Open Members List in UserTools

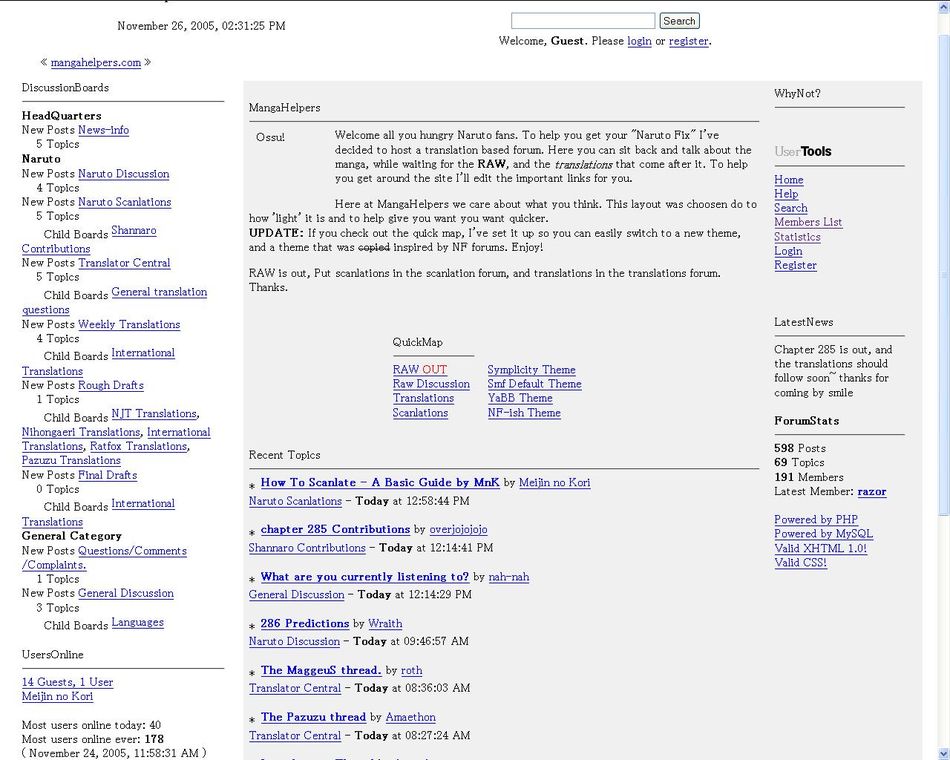[x=808, y=222]
